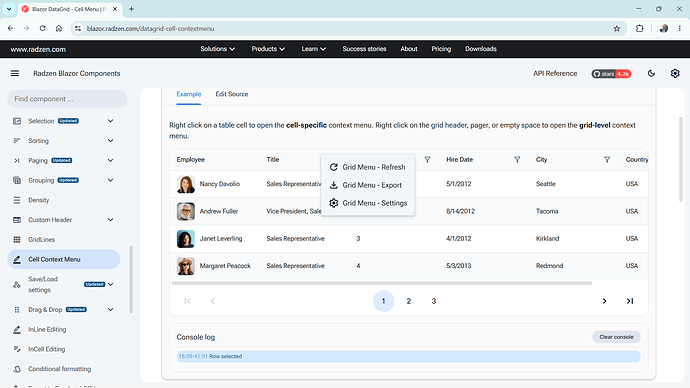
Task: Go to next page arrow in pager
Action: click(604, 301)
